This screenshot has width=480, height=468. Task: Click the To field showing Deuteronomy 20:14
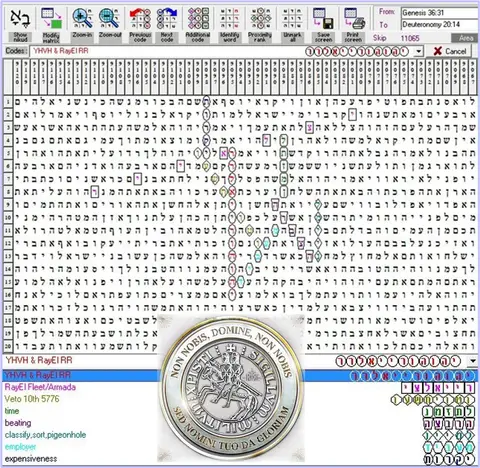pyautogui.click(x=440, y=25)
